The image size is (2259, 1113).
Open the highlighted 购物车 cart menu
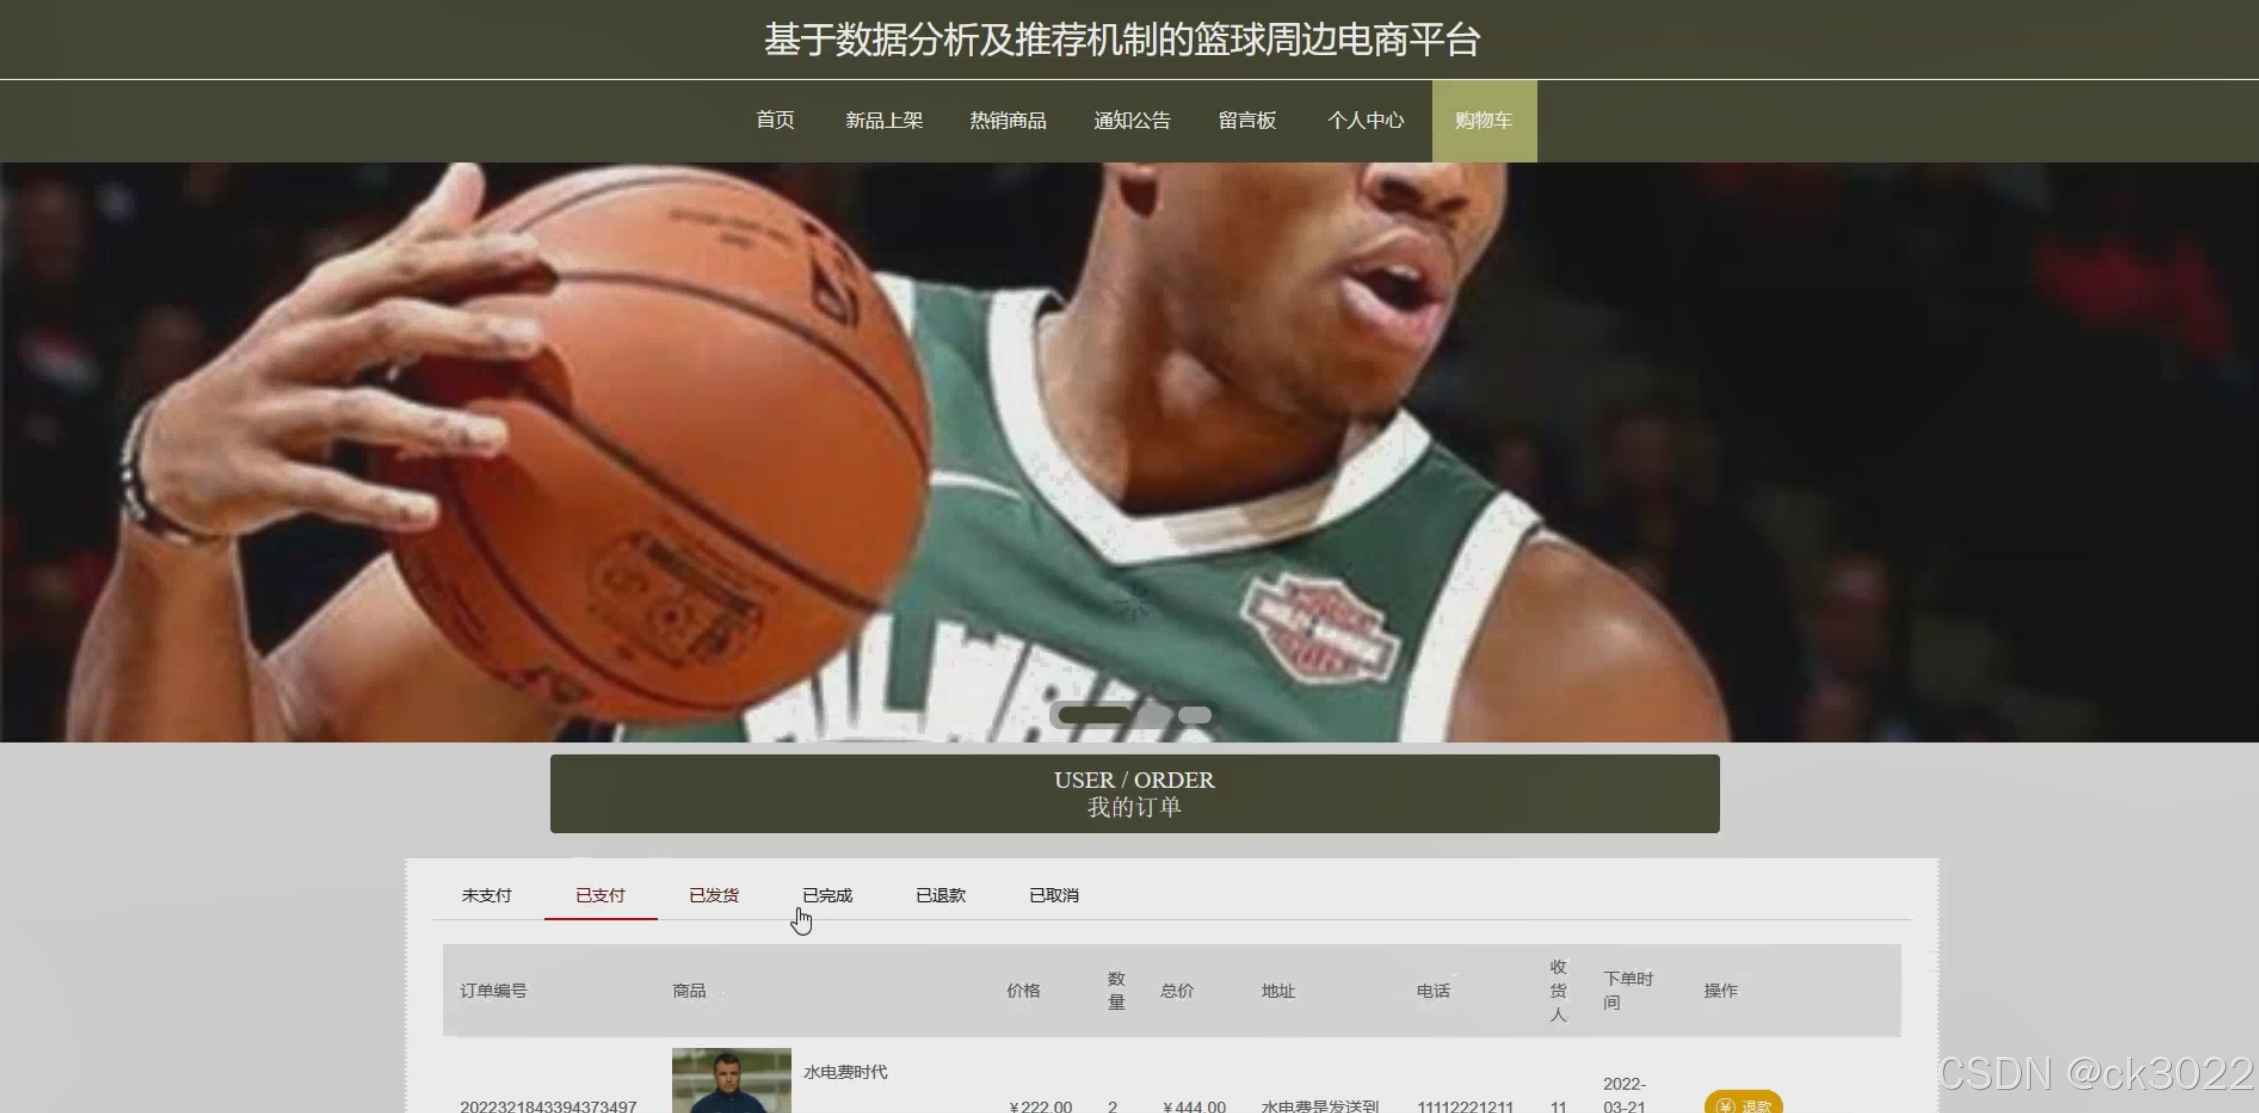1484,120
